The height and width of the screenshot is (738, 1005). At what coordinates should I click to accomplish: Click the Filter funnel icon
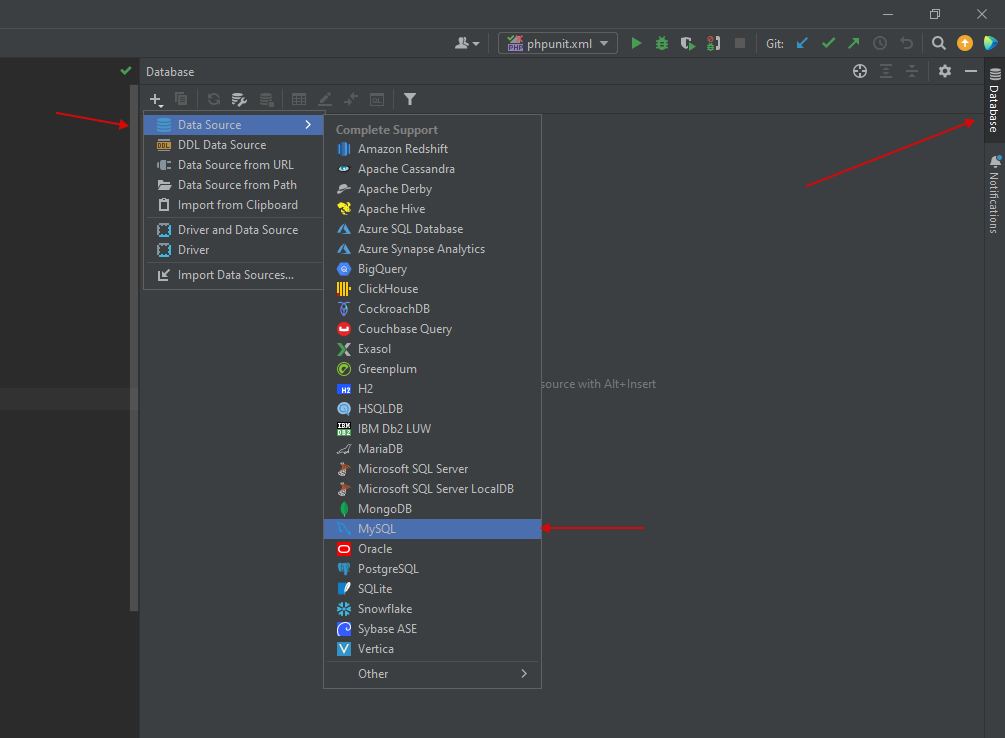(410, 99)
